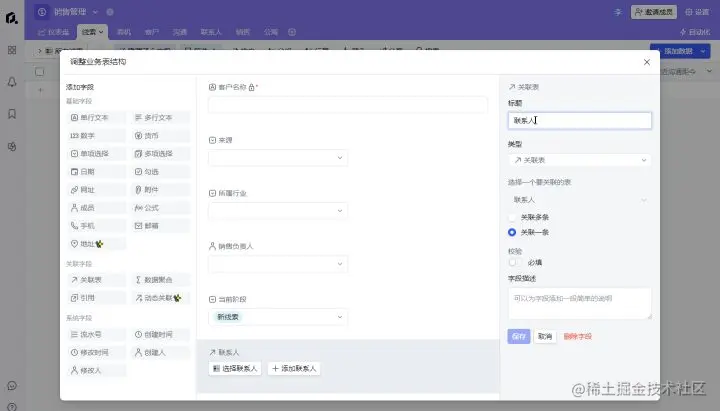Add a 修改时间 modified-time field
The height and width of the screenshot is (411, 720).
[x=96, y=352]
